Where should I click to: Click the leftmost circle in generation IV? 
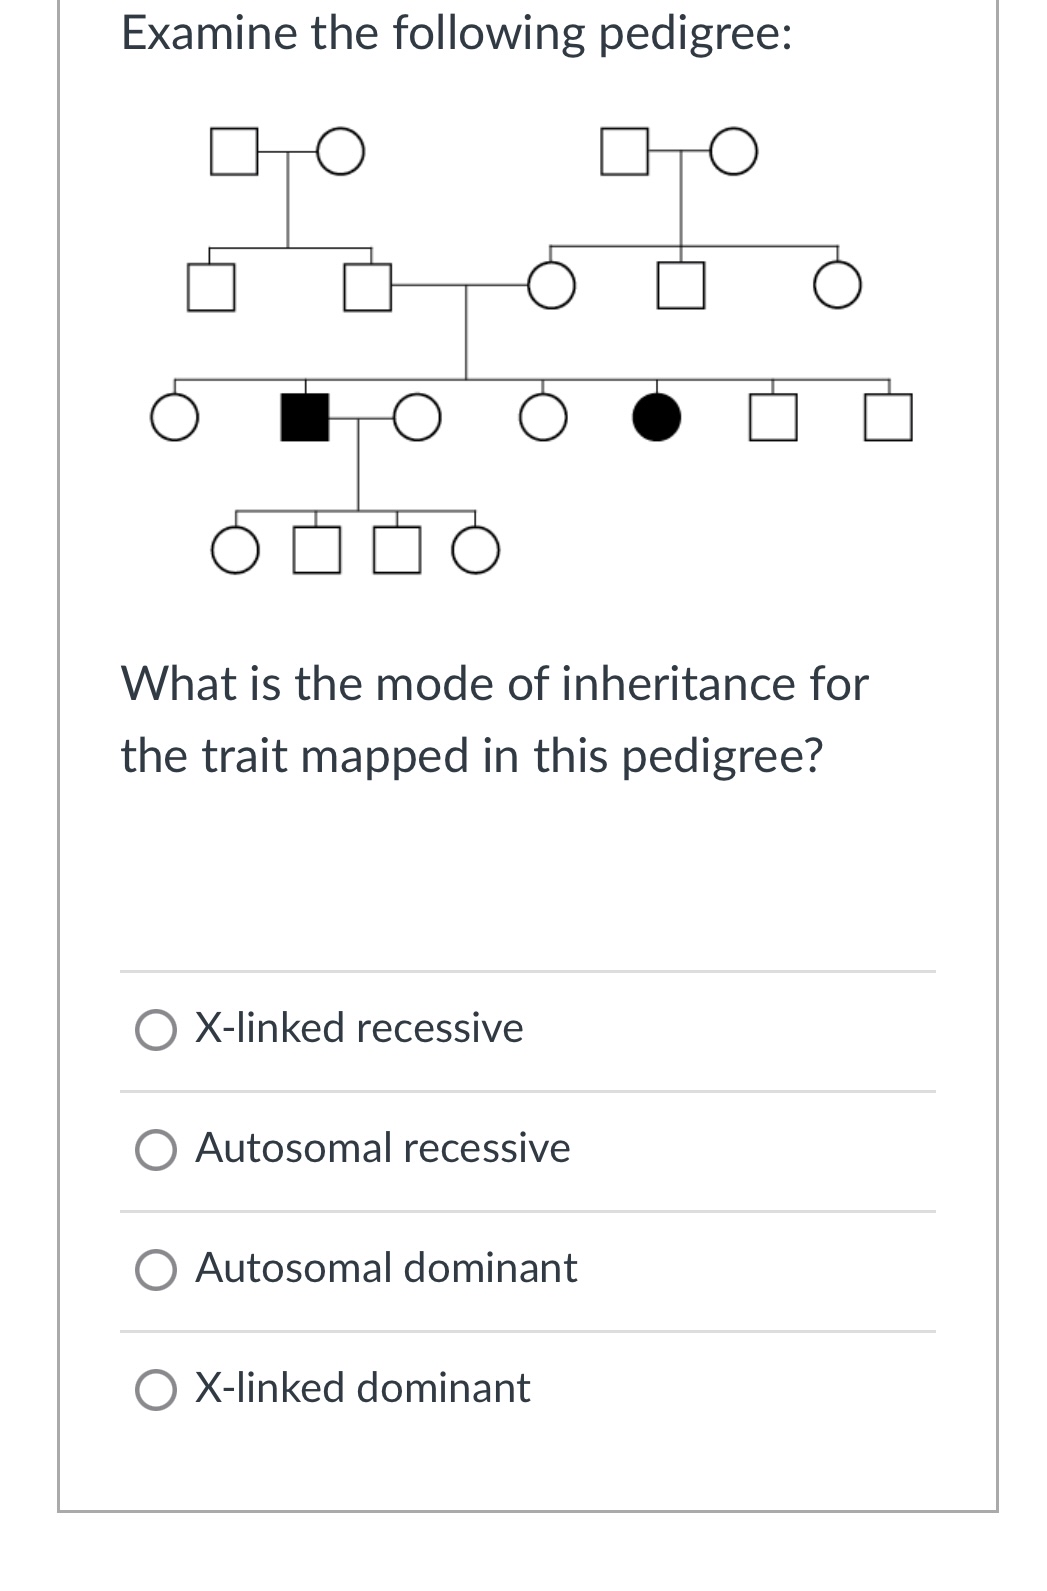tap(235, 548)
